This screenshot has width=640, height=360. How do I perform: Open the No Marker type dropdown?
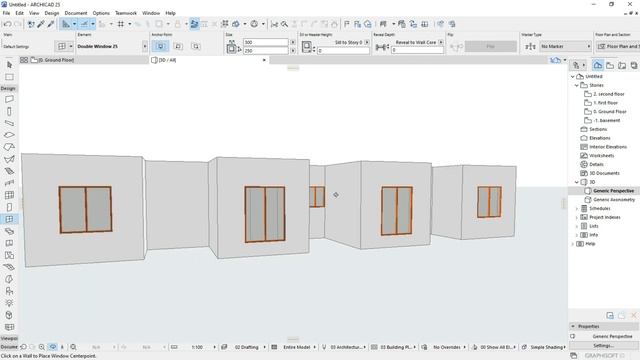point(565,47)
